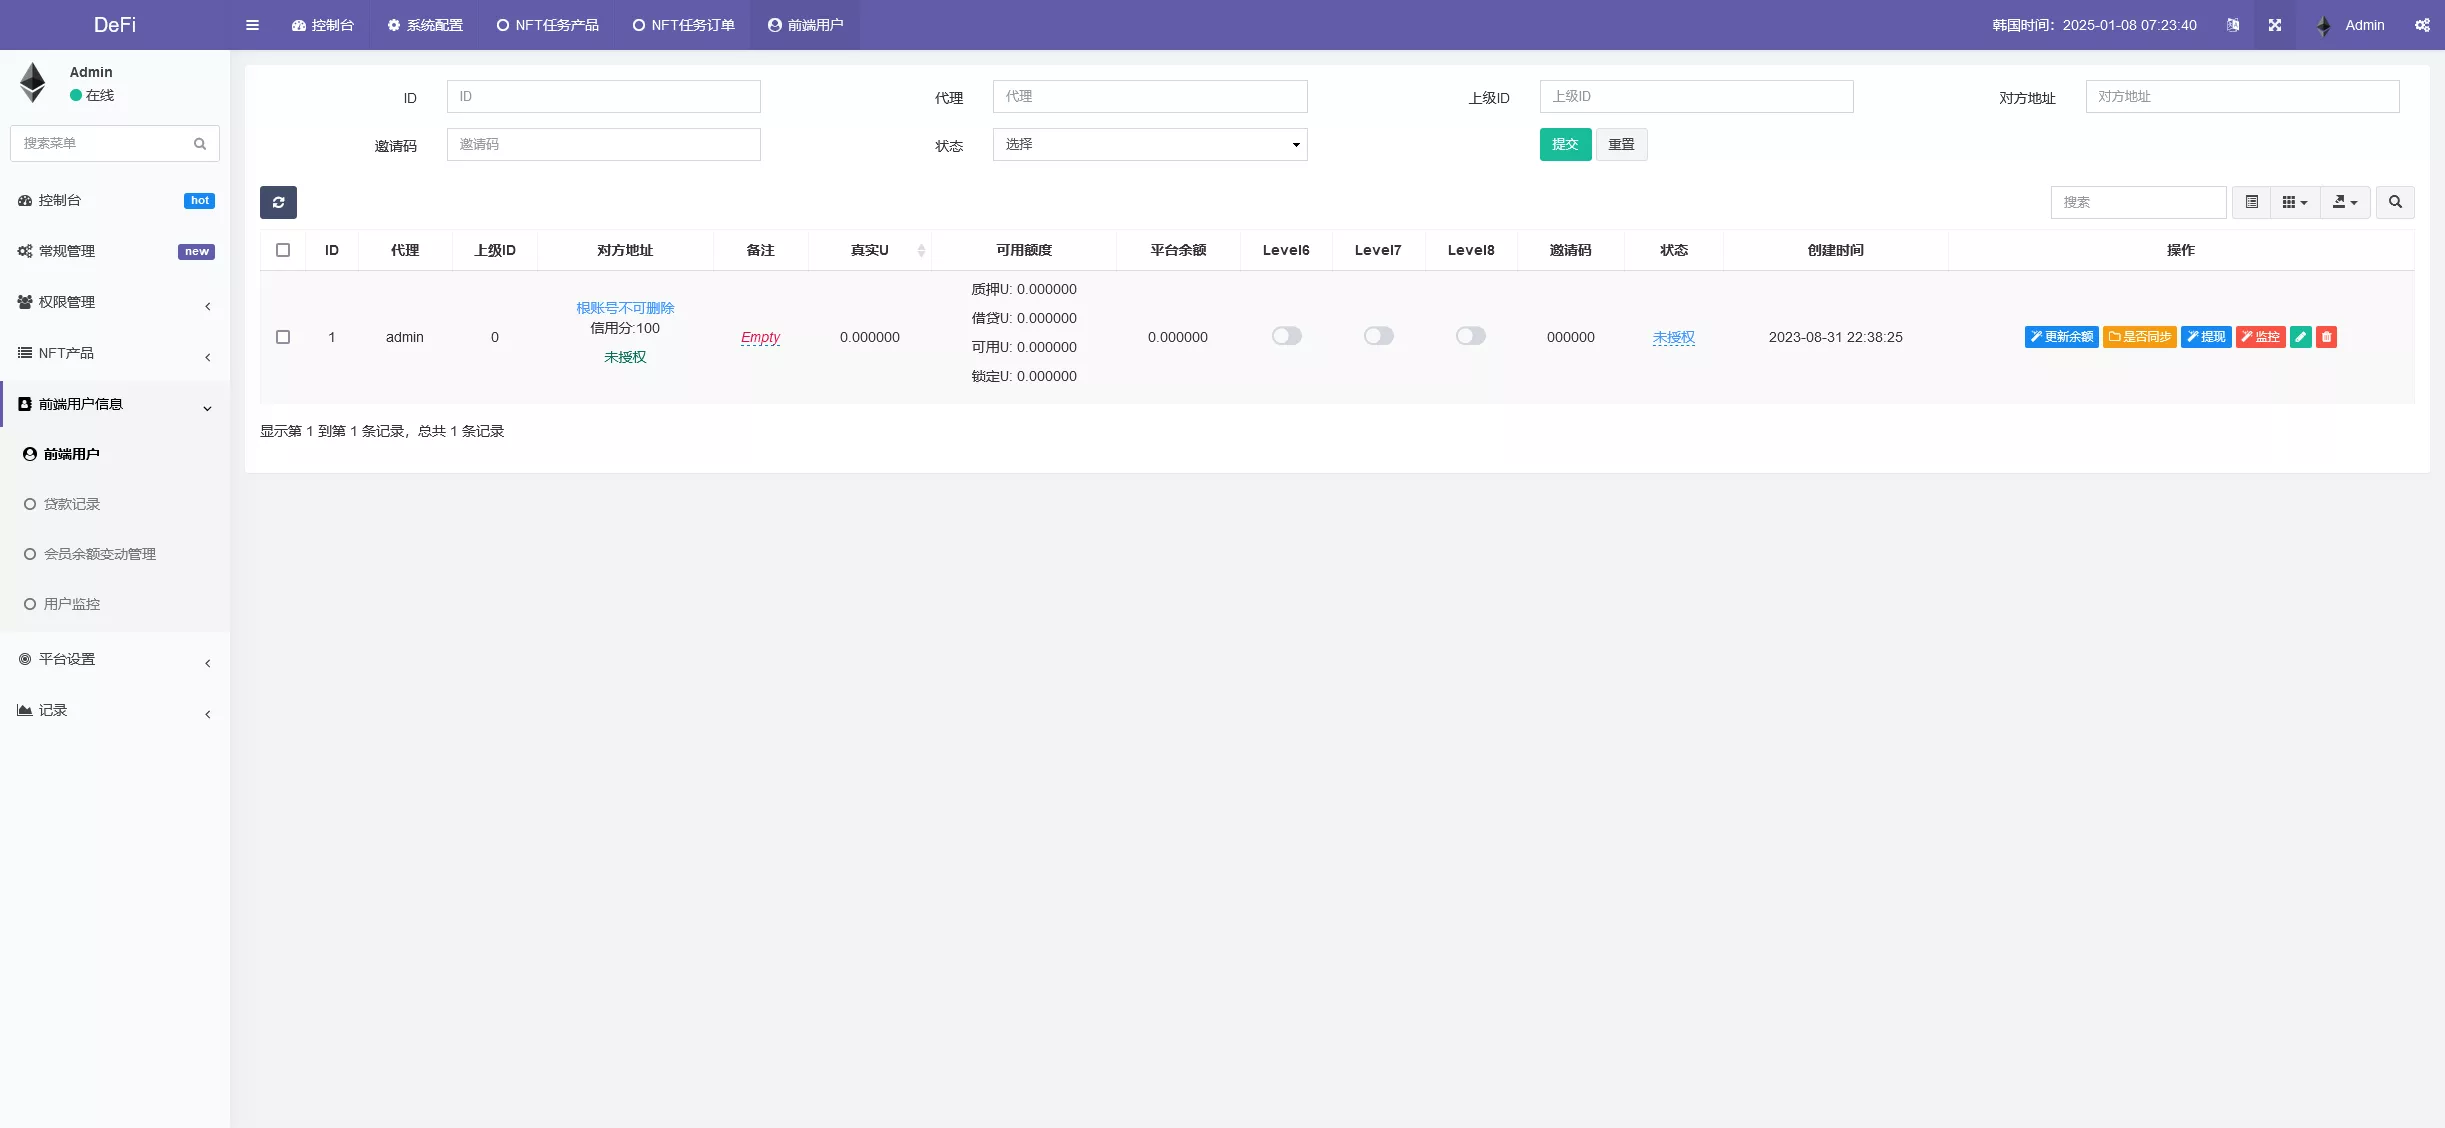Expand the NFT产品 sidebar menu
This screenshot has height=1128, width=2445.
pyautogui.click(x=114, y=353)
